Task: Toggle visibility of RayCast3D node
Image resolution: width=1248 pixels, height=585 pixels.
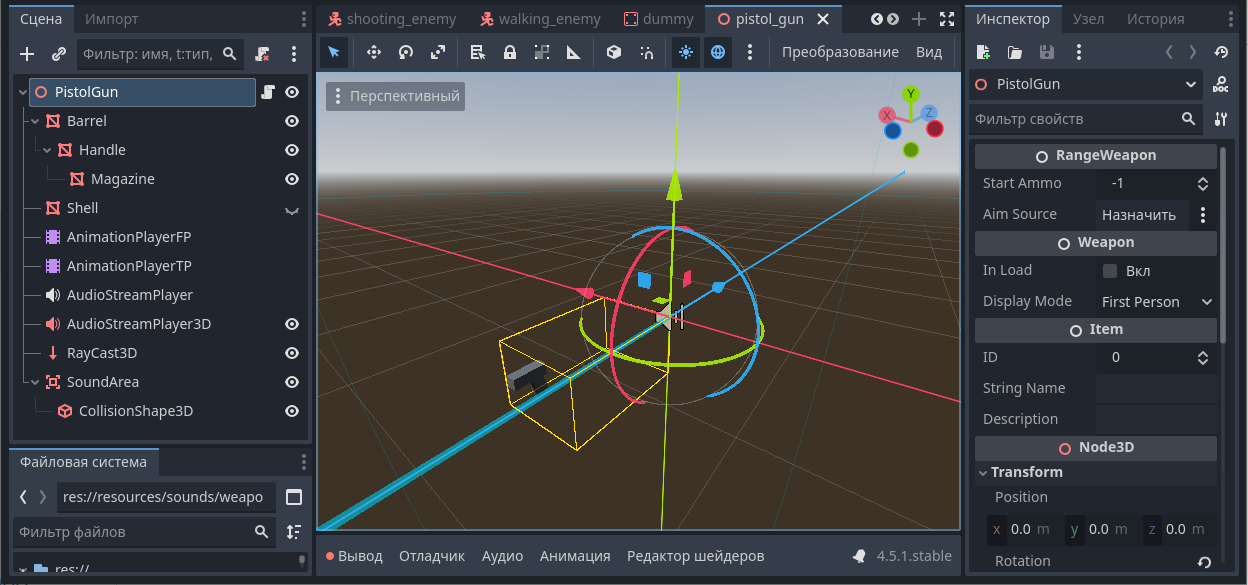Action: click(292, 353)
